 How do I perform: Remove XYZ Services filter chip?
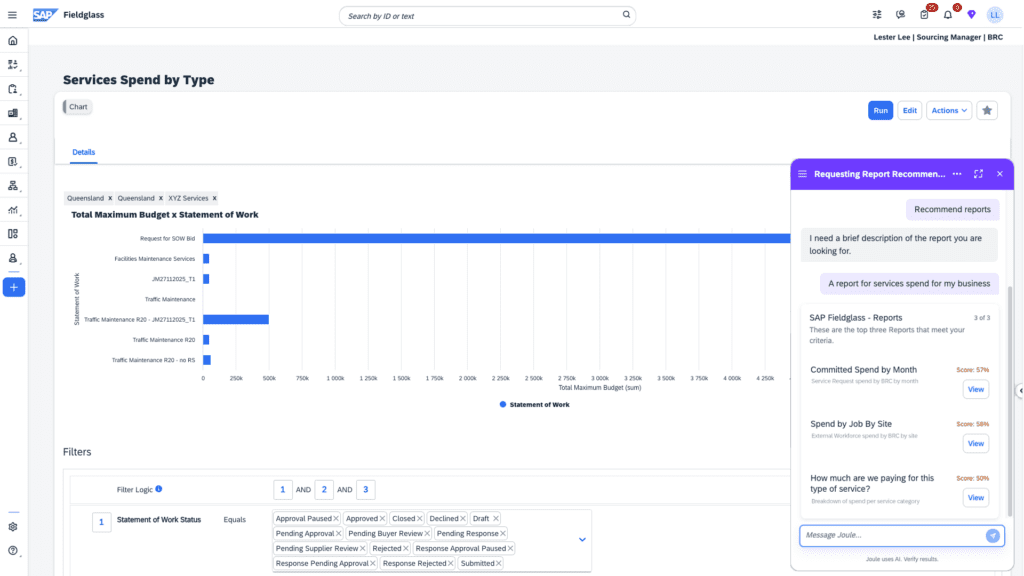click(x=214, y=198)
